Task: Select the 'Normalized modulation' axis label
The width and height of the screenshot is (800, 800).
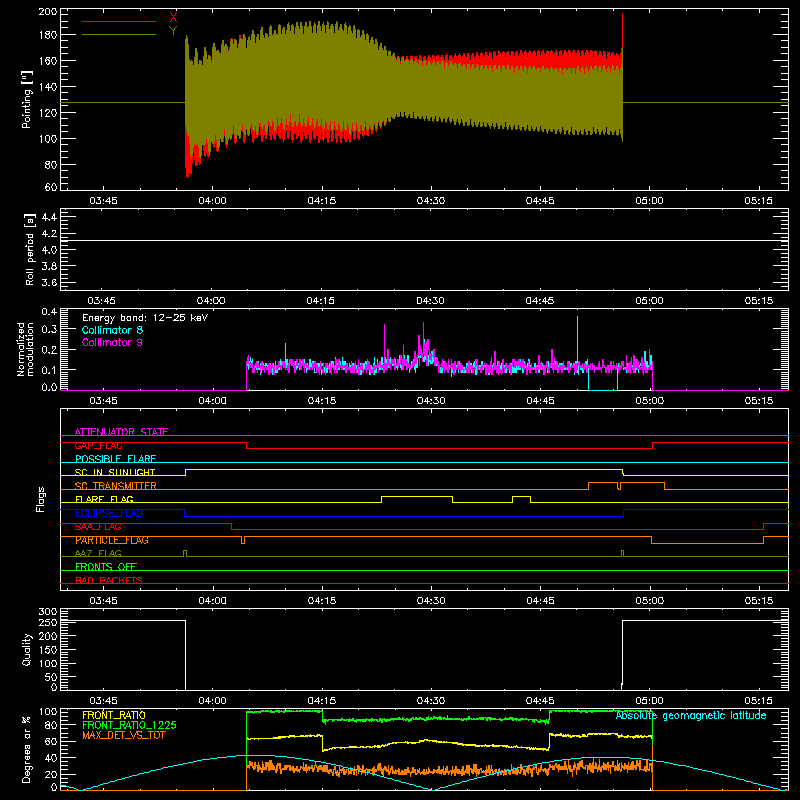Action: (x=25, y=349)
